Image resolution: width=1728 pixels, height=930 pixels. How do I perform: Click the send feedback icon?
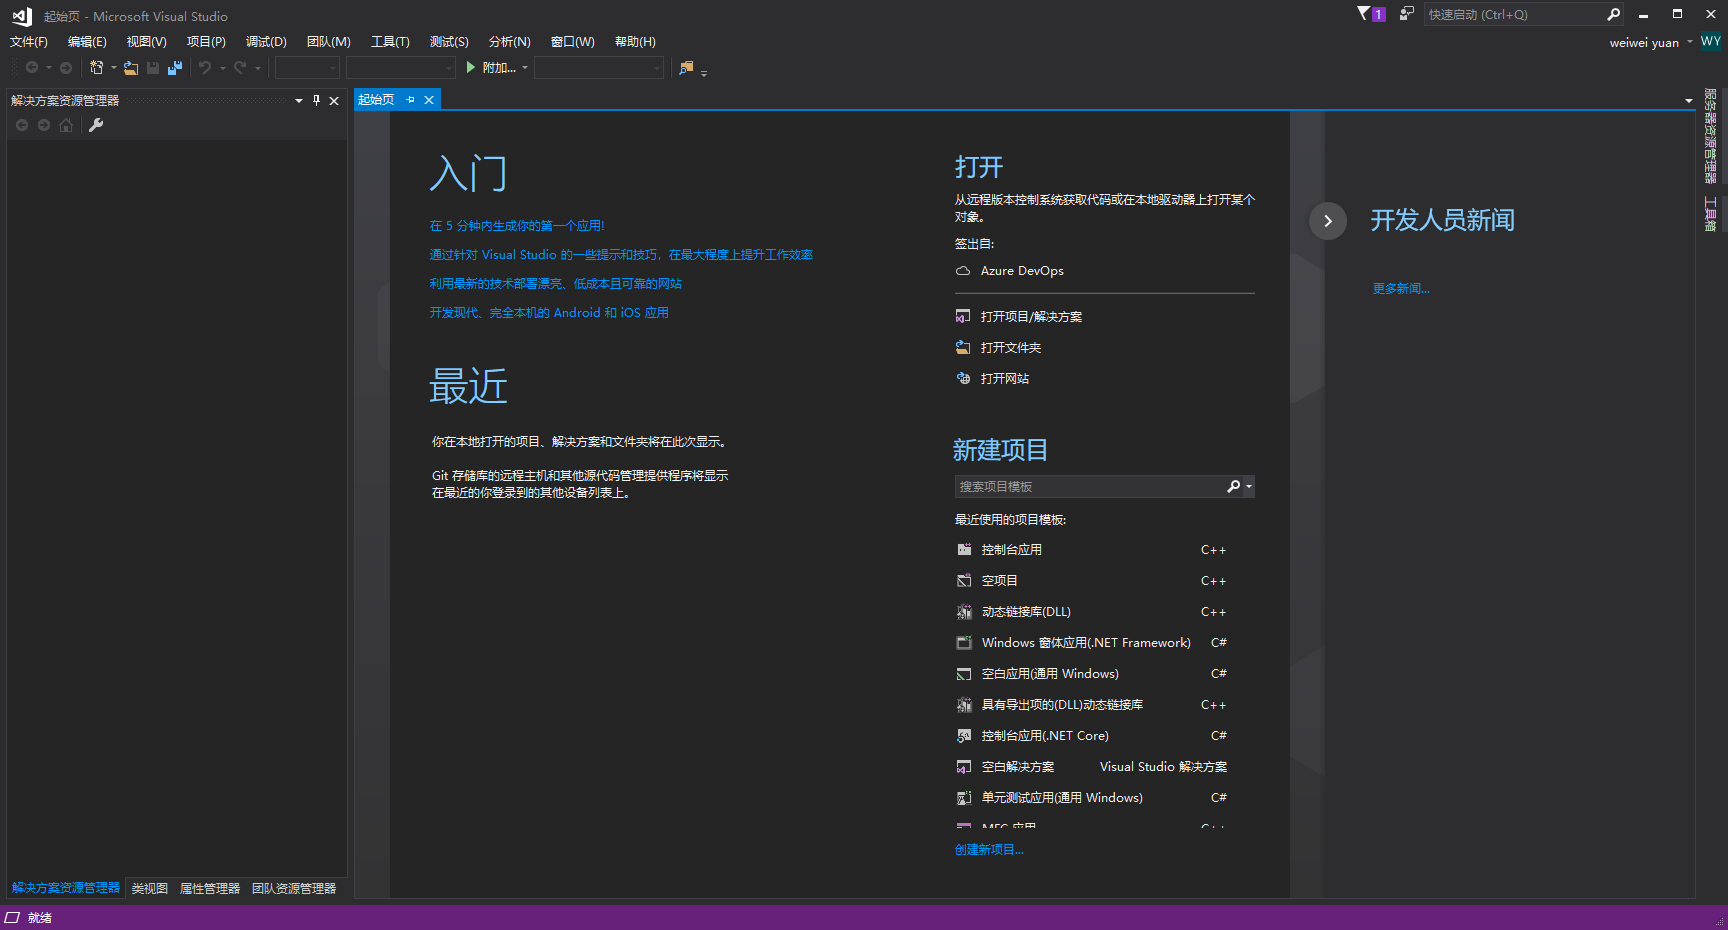coord(1407,14)
